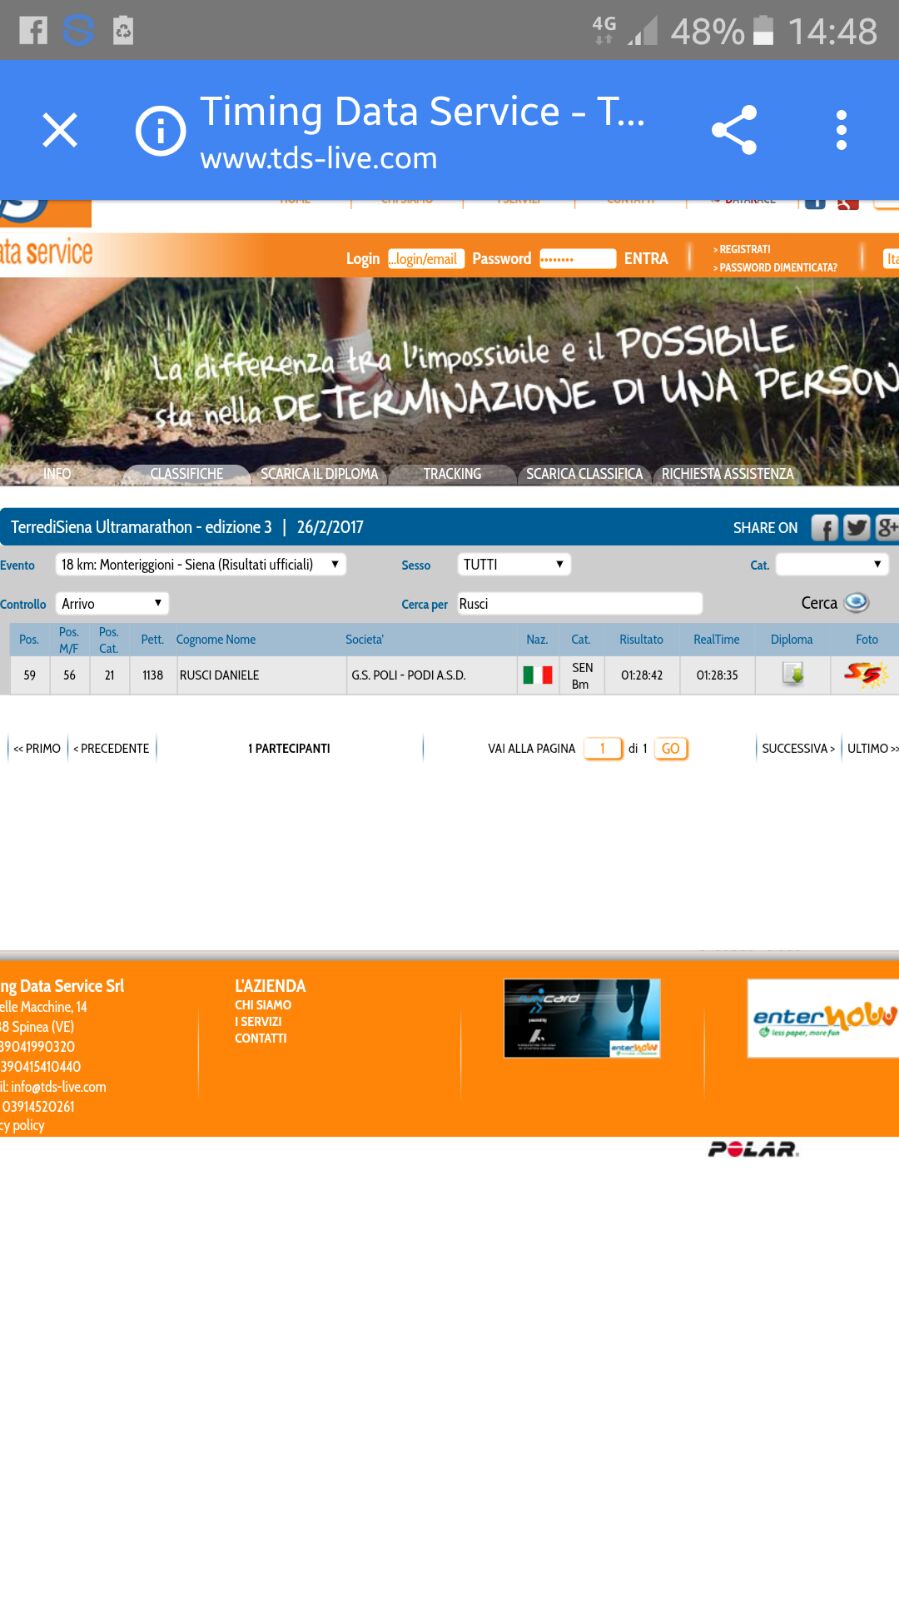Open the Sesso dropdown set to TUTTI
Viewport: 899px width, 1599px height.
point(514,565)
